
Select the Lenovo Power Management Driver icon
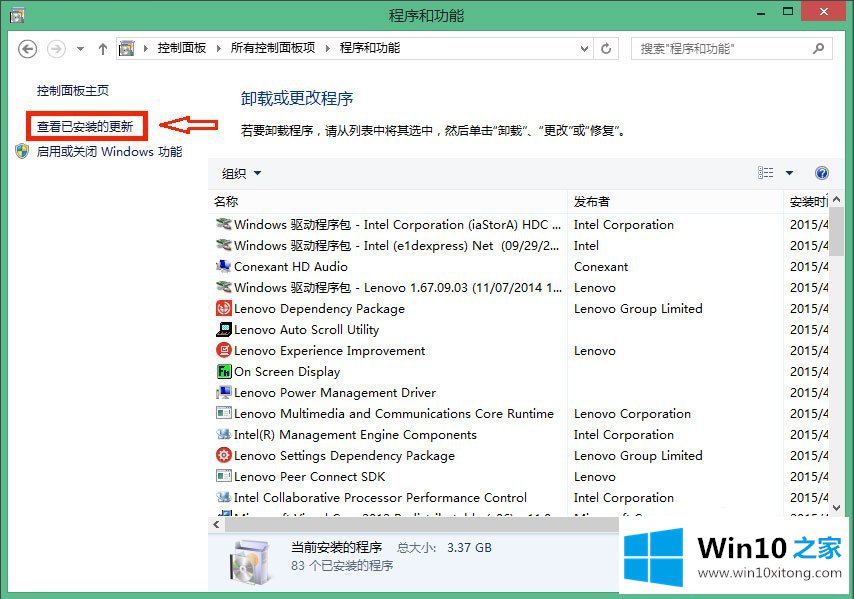tap(223, 392)
